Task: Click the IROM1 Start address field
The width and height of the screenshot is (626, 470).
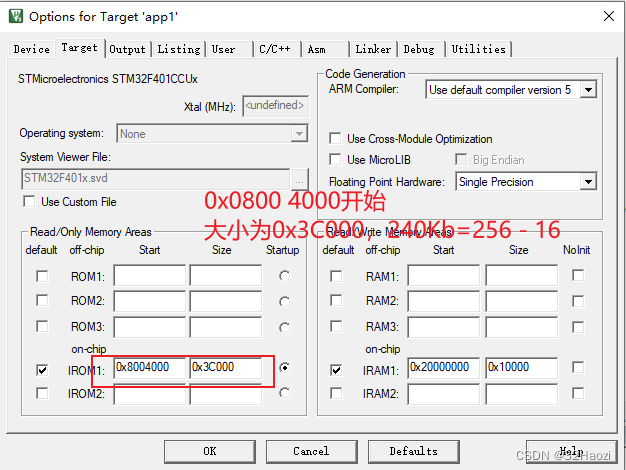Action: coord(148,368)
